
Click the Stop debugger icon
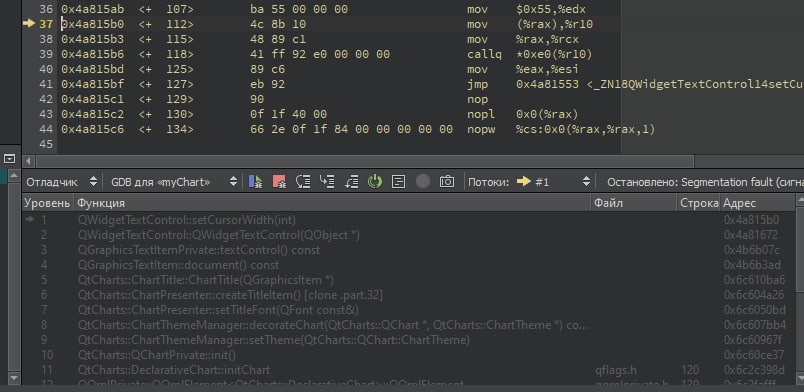pyautogui.click(x=279, y=181)
